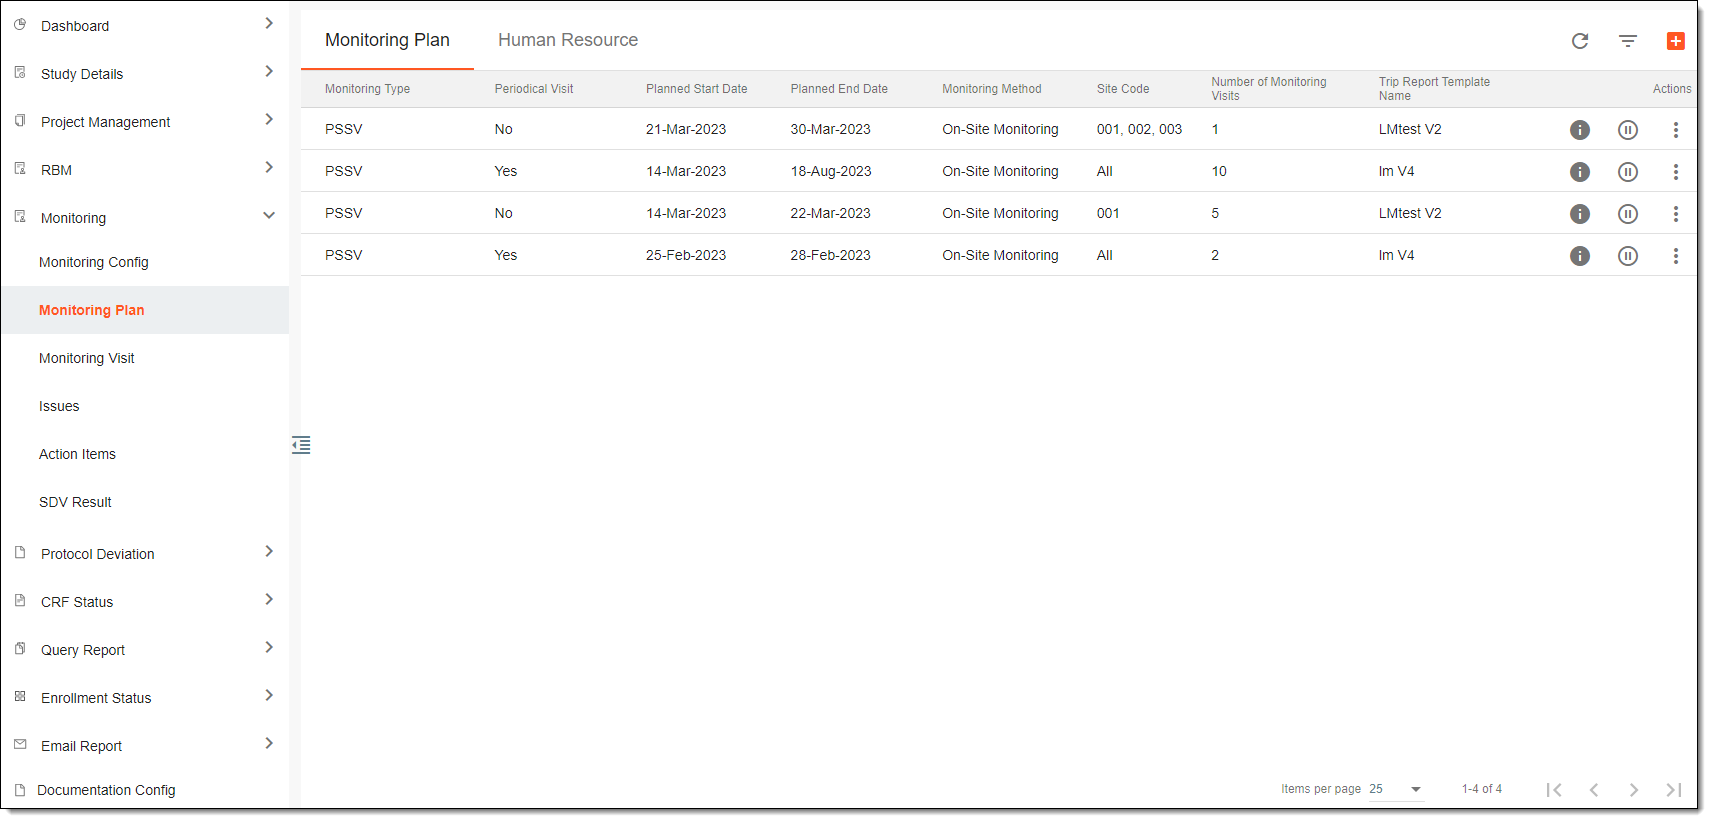The height and width of the screenshot is (821, 1710).
Task: Click the Documentation Config page icon
Action: pos(20,789)
